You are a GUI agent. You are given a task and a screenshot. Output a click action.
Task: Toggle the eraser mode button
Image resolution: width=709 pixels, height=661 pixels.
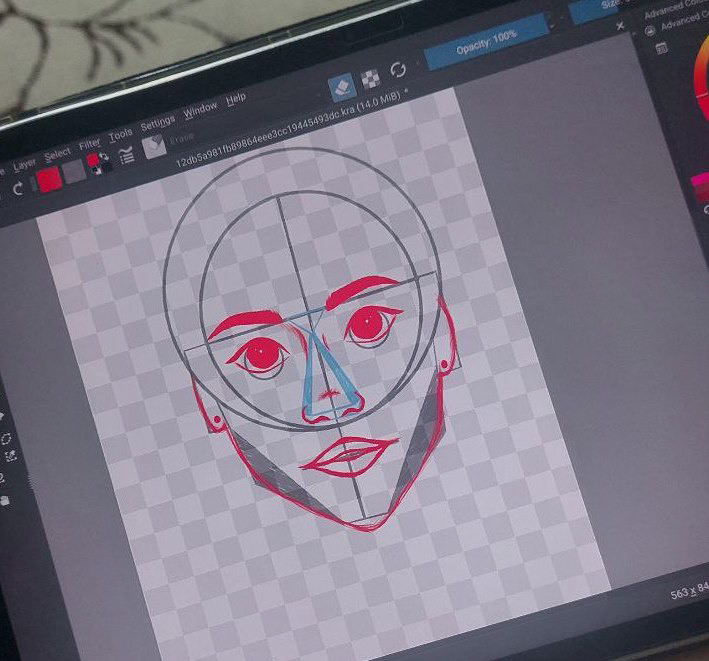342,85
